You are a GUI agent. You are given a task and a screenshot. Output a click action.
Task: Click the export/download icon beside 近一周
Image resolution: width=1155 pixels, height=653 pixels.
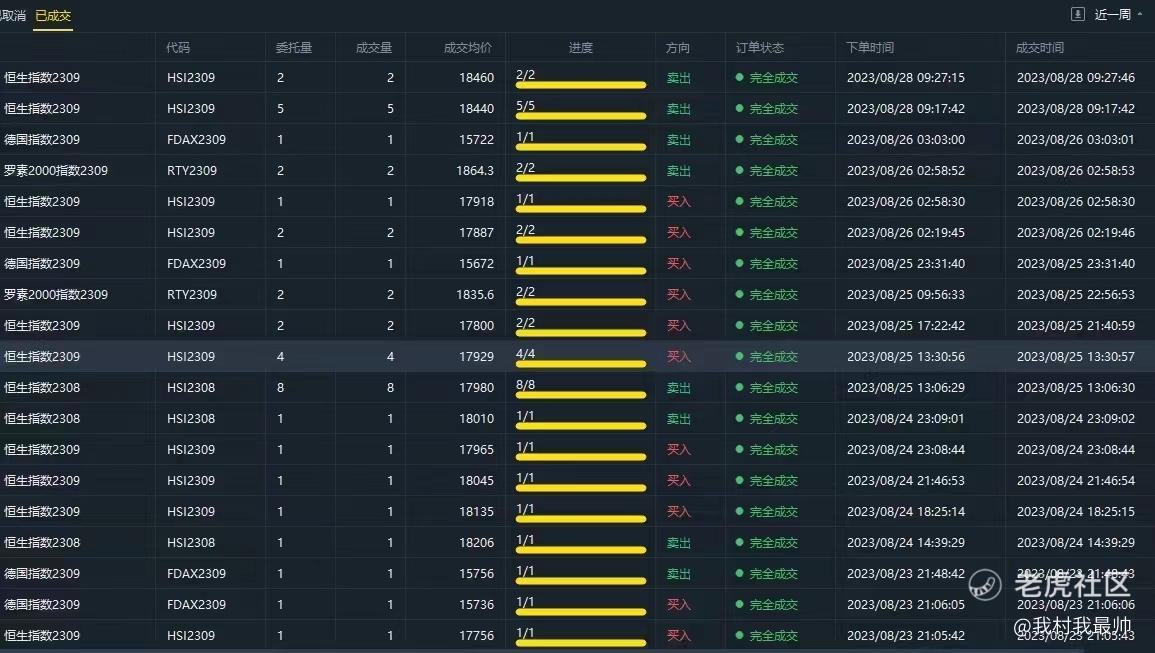click(x=1078, y=14)
